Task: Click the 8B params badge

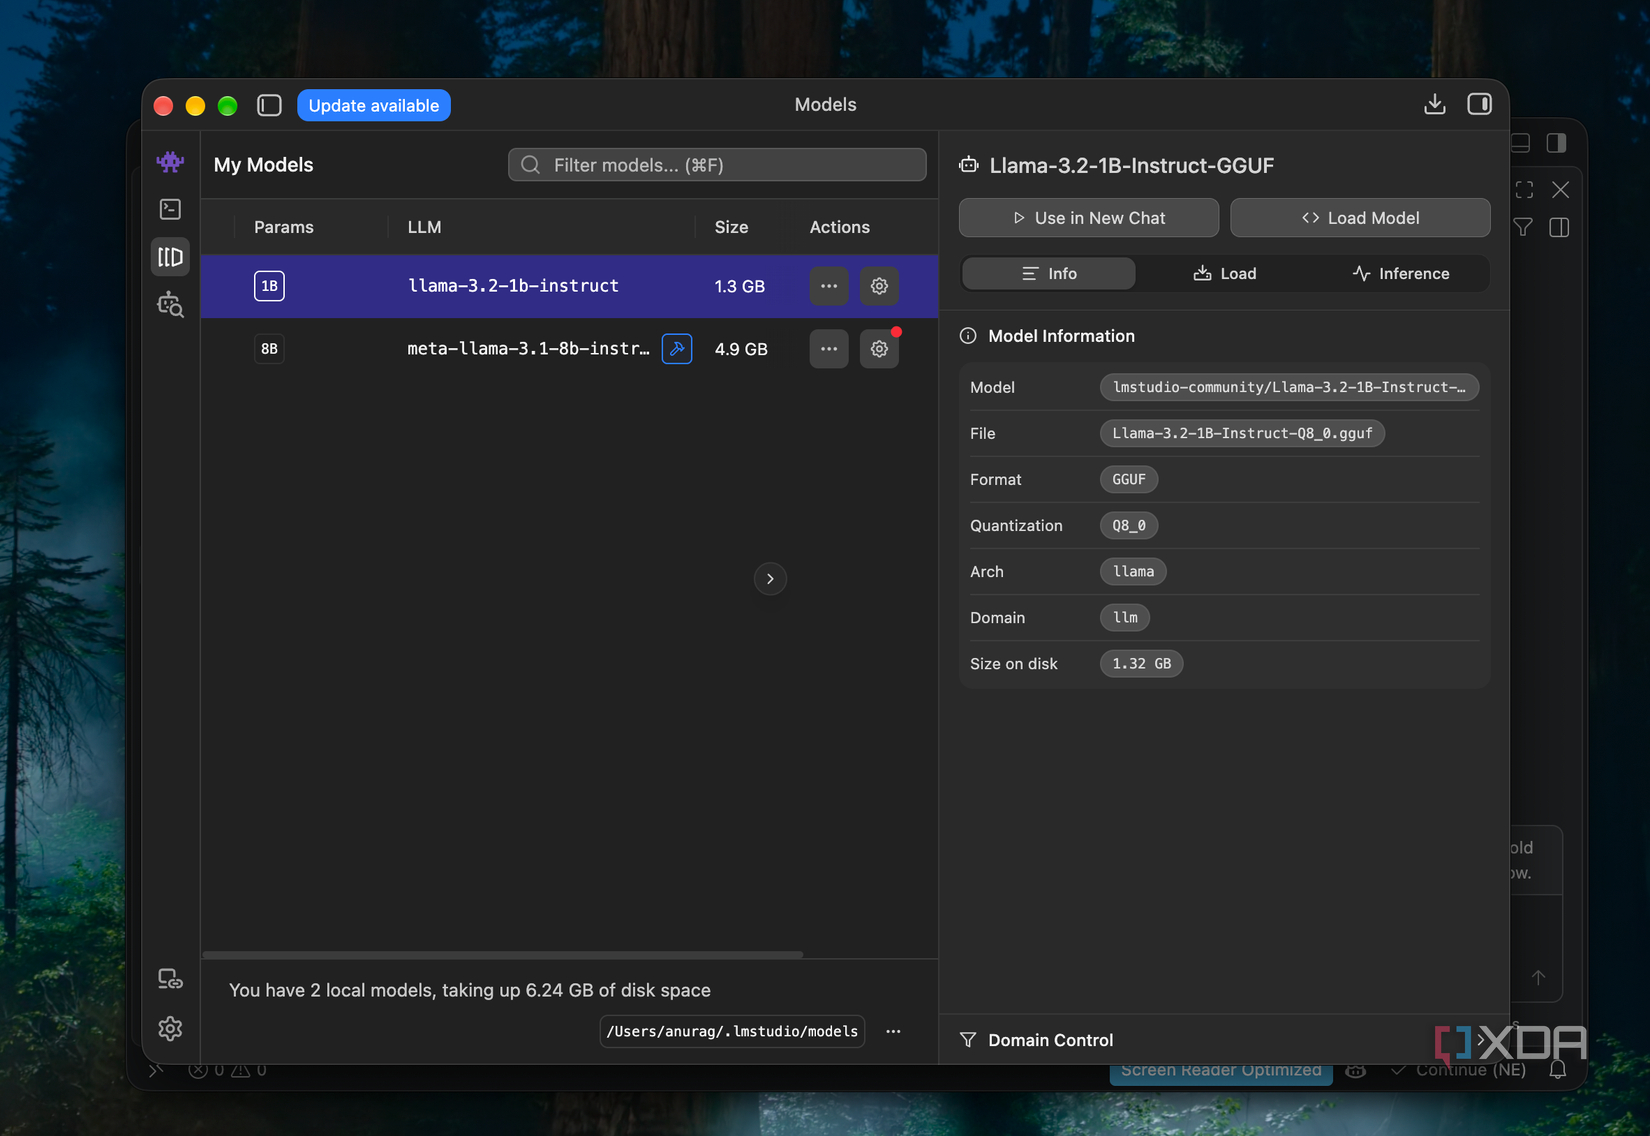Action: point(269,349)
